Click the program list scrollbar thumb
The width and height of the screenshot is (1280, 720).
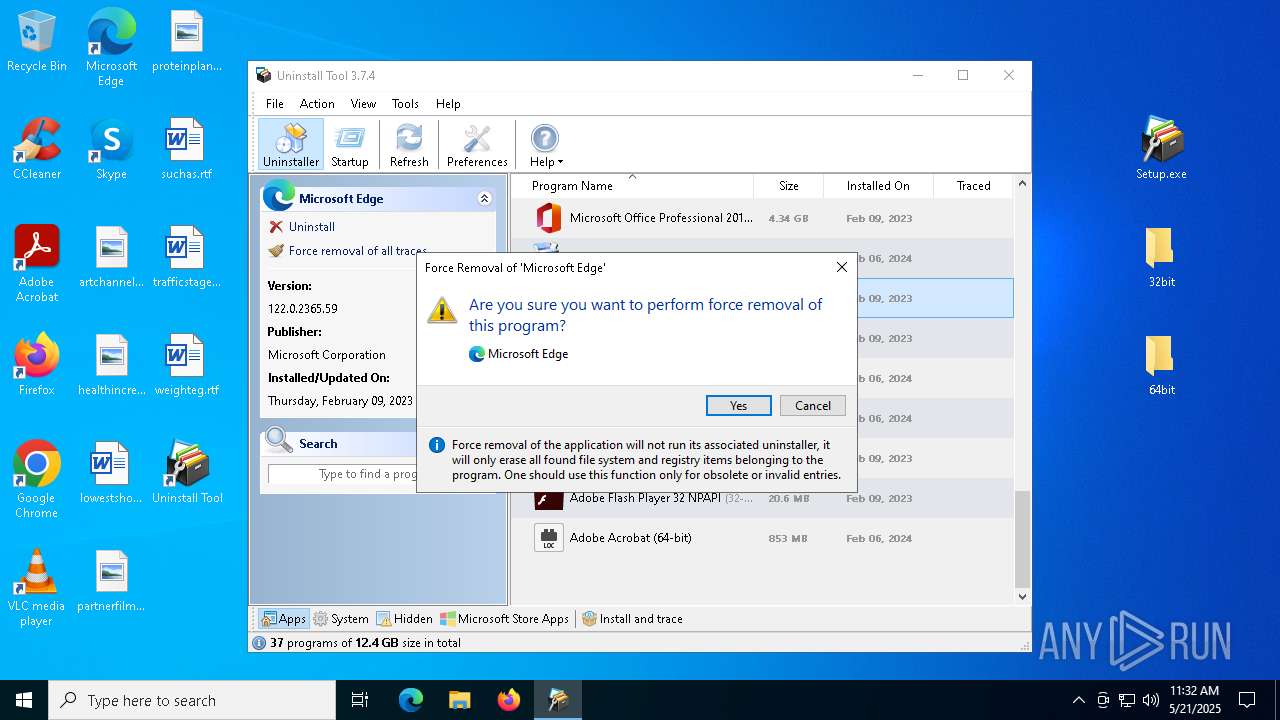(x=1022, y=540)
